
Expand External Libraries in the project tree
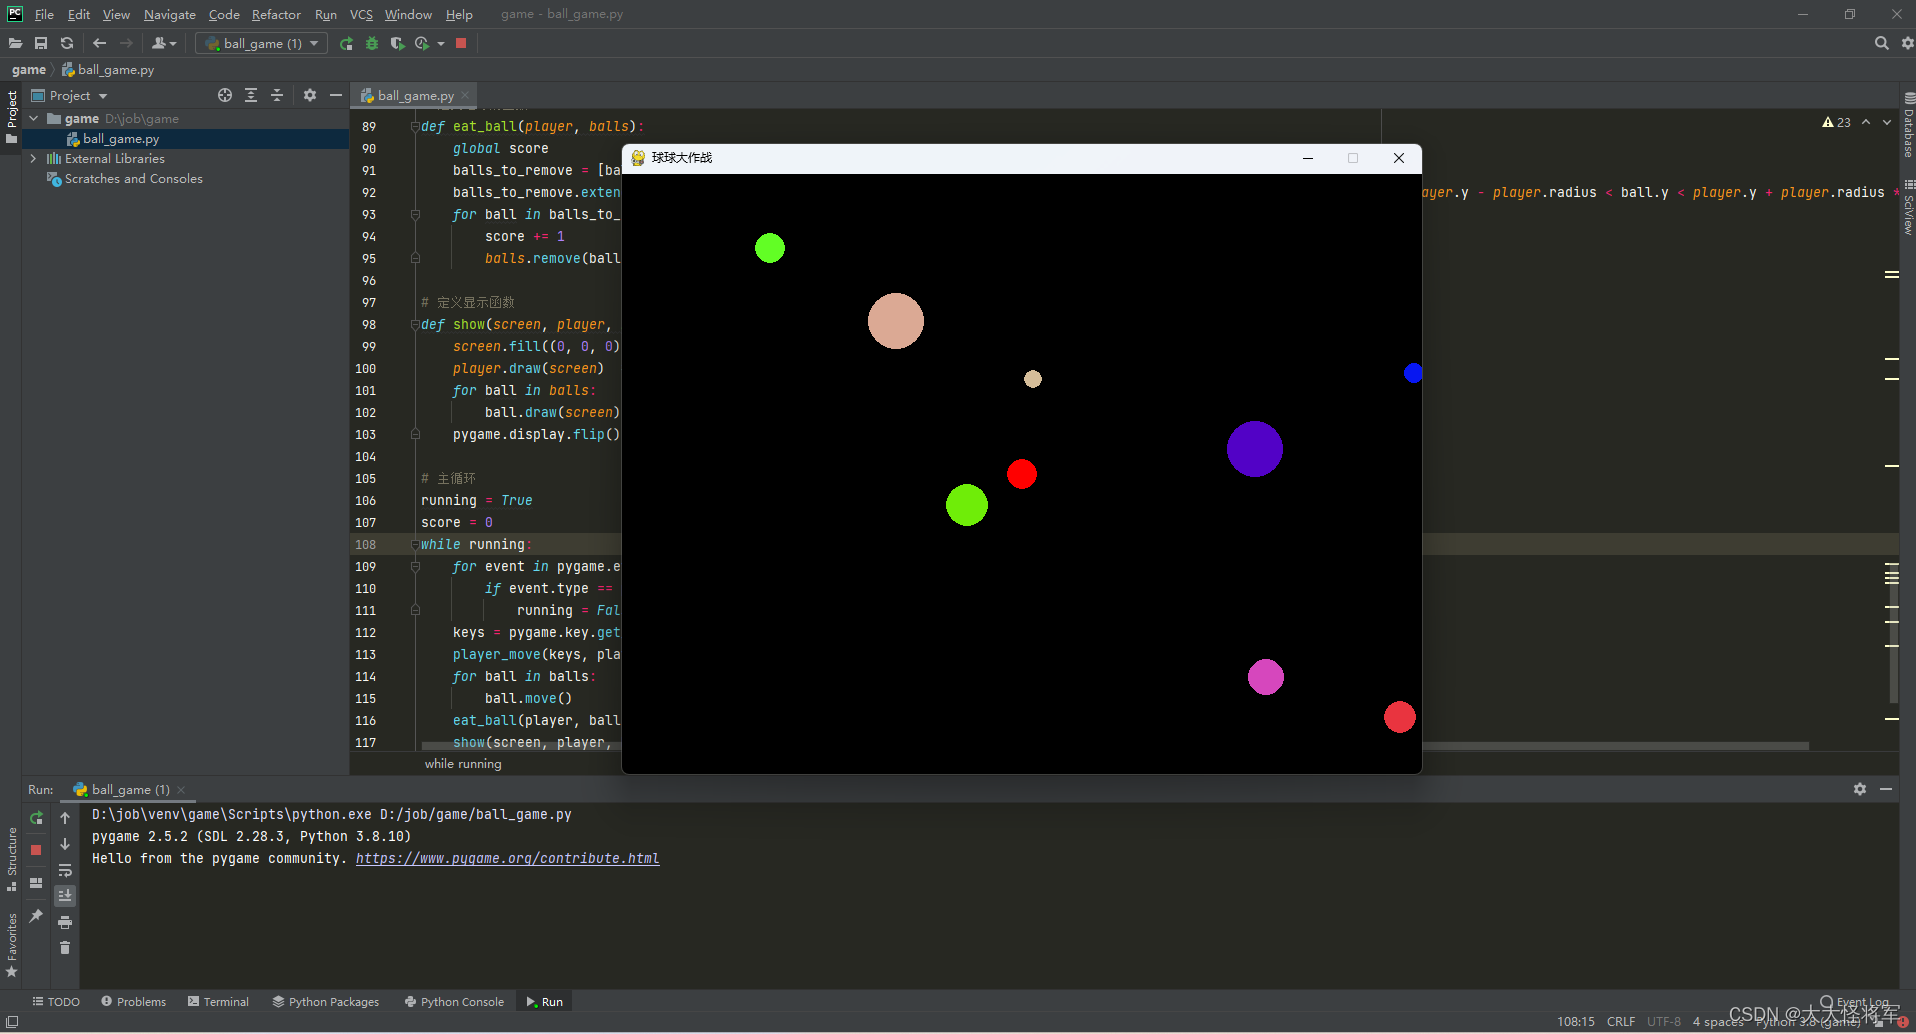click(34, 158)
